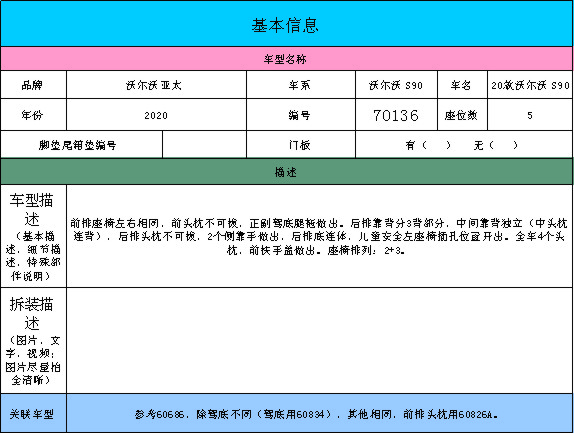Click the seat count value 5
The image size is (574, 433).
(530, 115)
